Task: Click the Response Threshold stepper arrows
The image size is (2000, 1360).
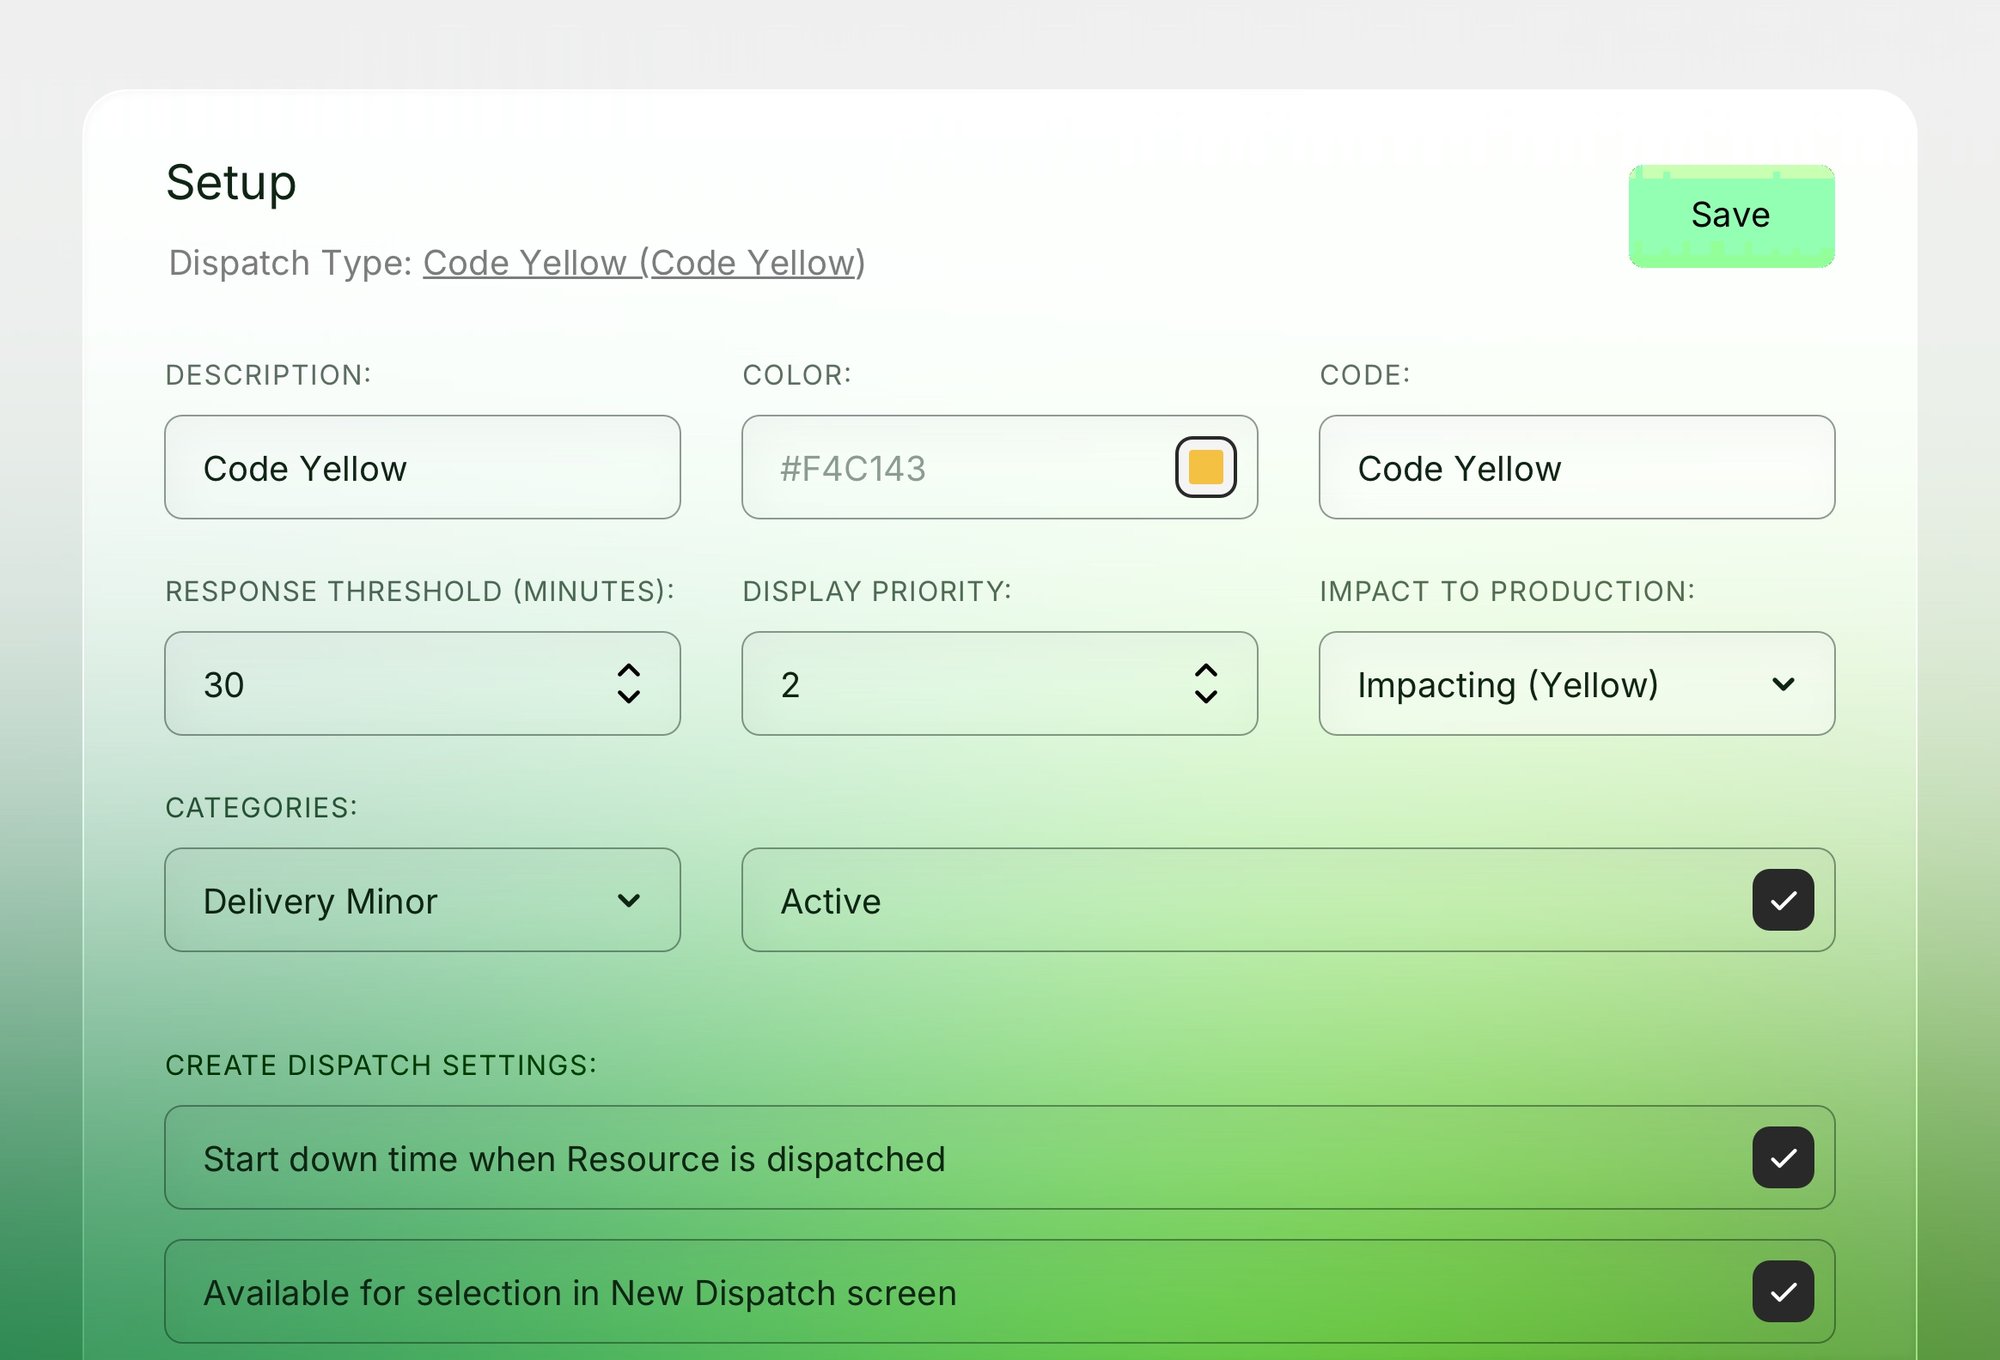Action: coord(628,684)
